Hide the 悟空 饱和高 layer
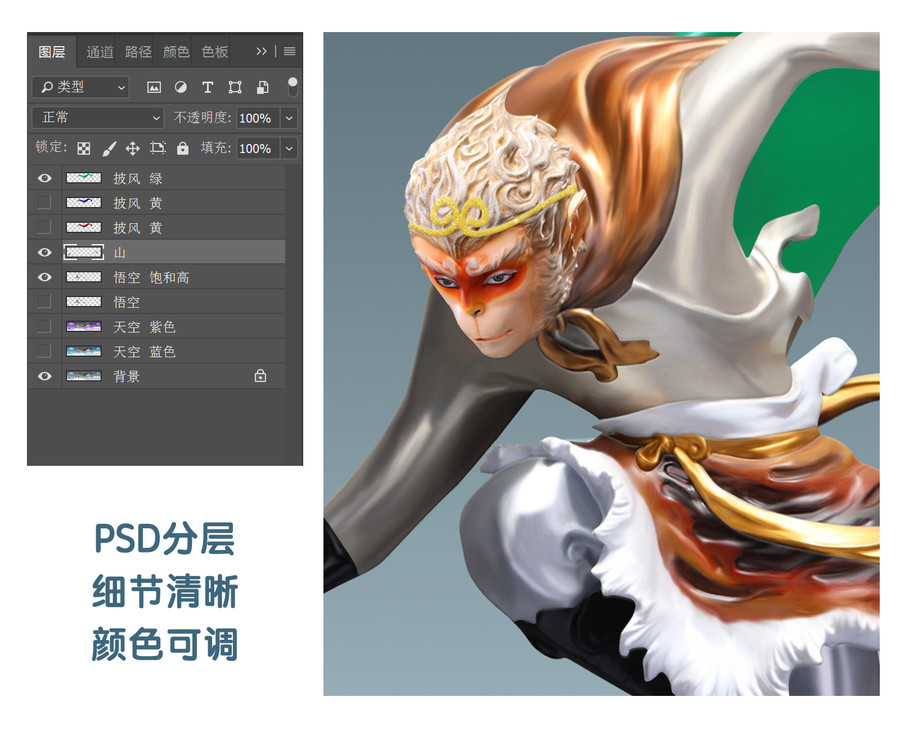Viewport: 900px width, 737px height. click(x=44, y=277)
